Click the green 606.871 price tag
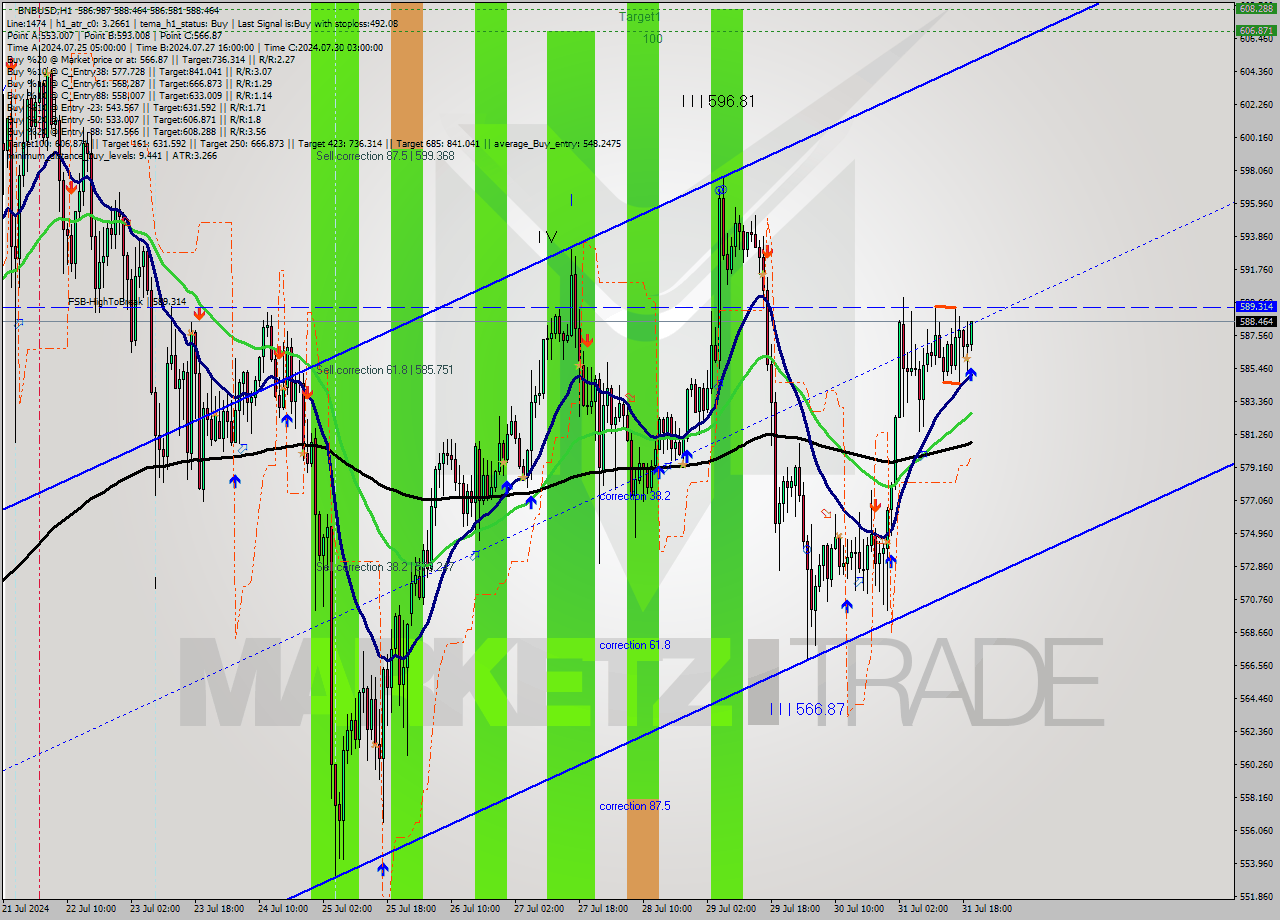 1255,30
